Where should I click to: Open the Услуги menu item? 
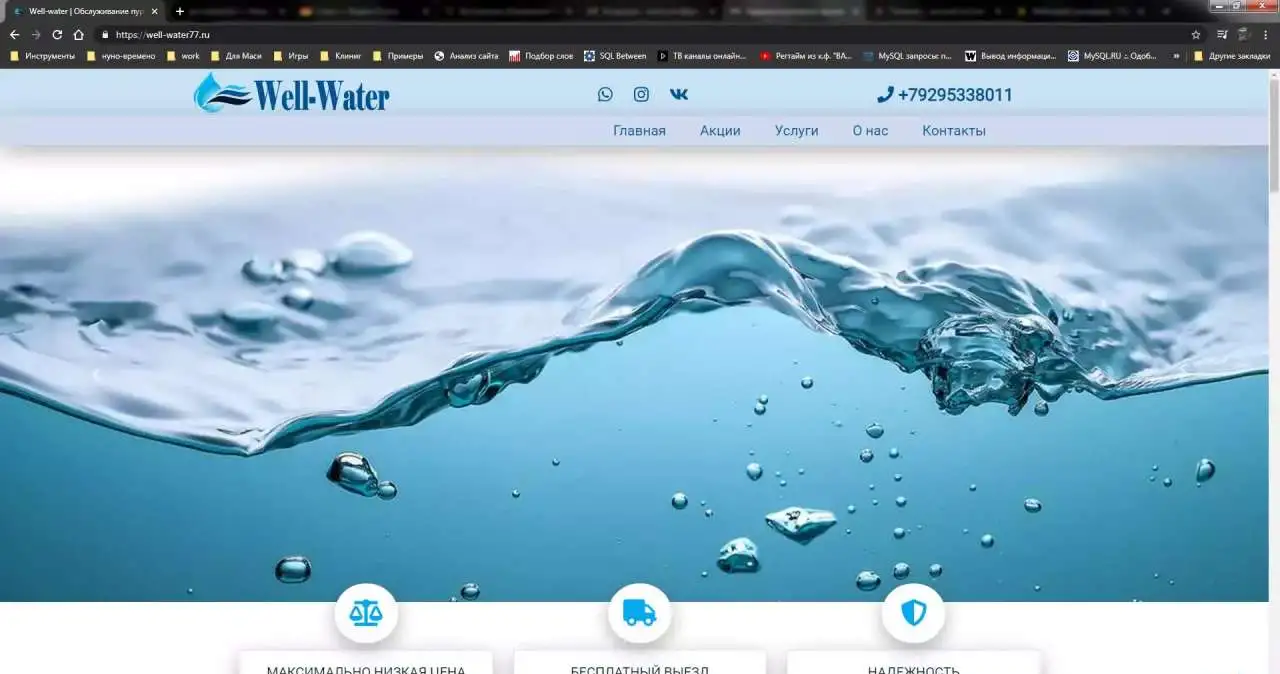[x=796, y=131]
